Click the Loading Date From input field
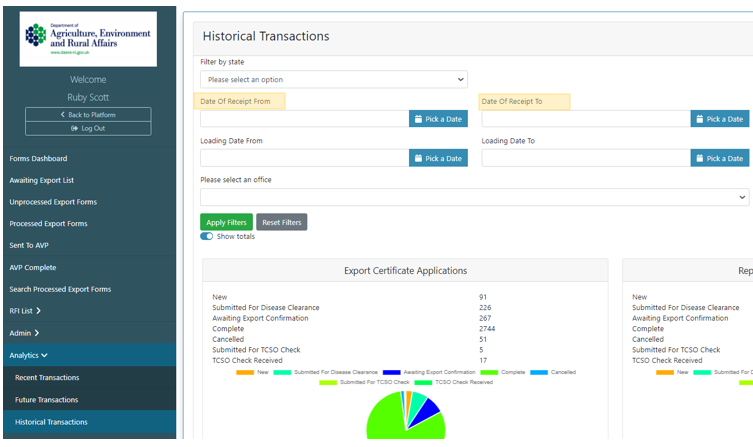 point(304,158)
